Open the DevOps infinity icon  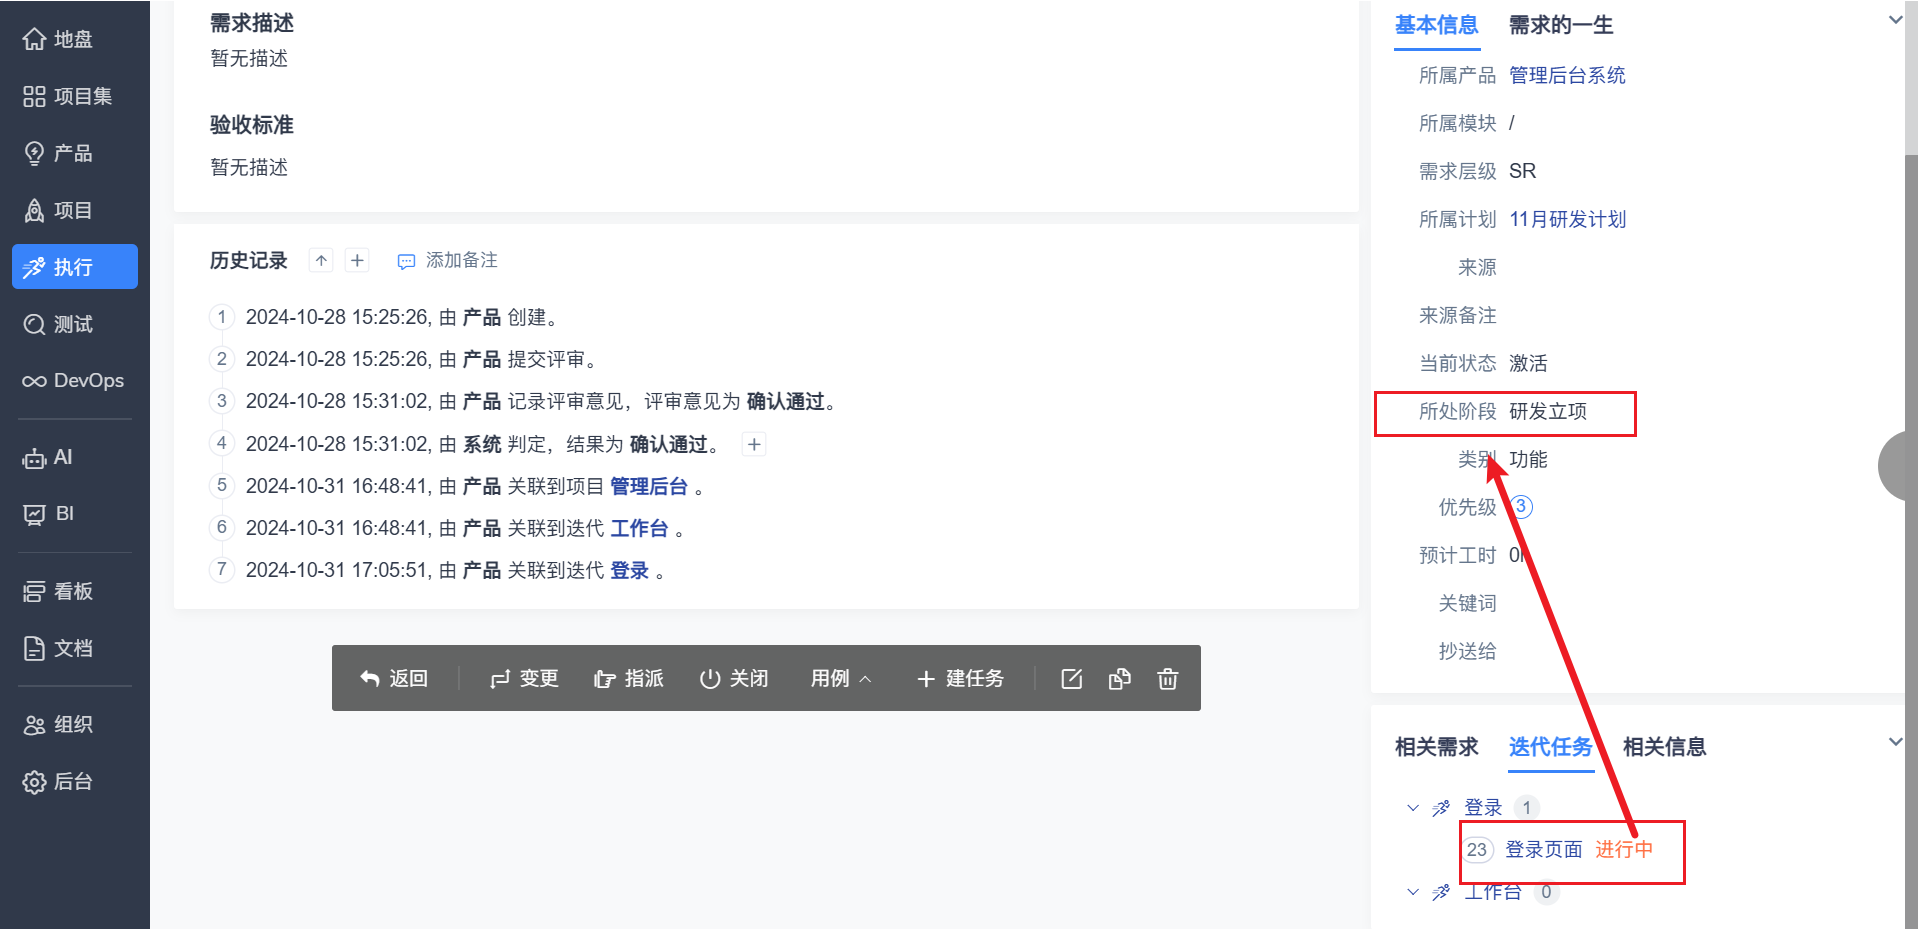(34, 381)
